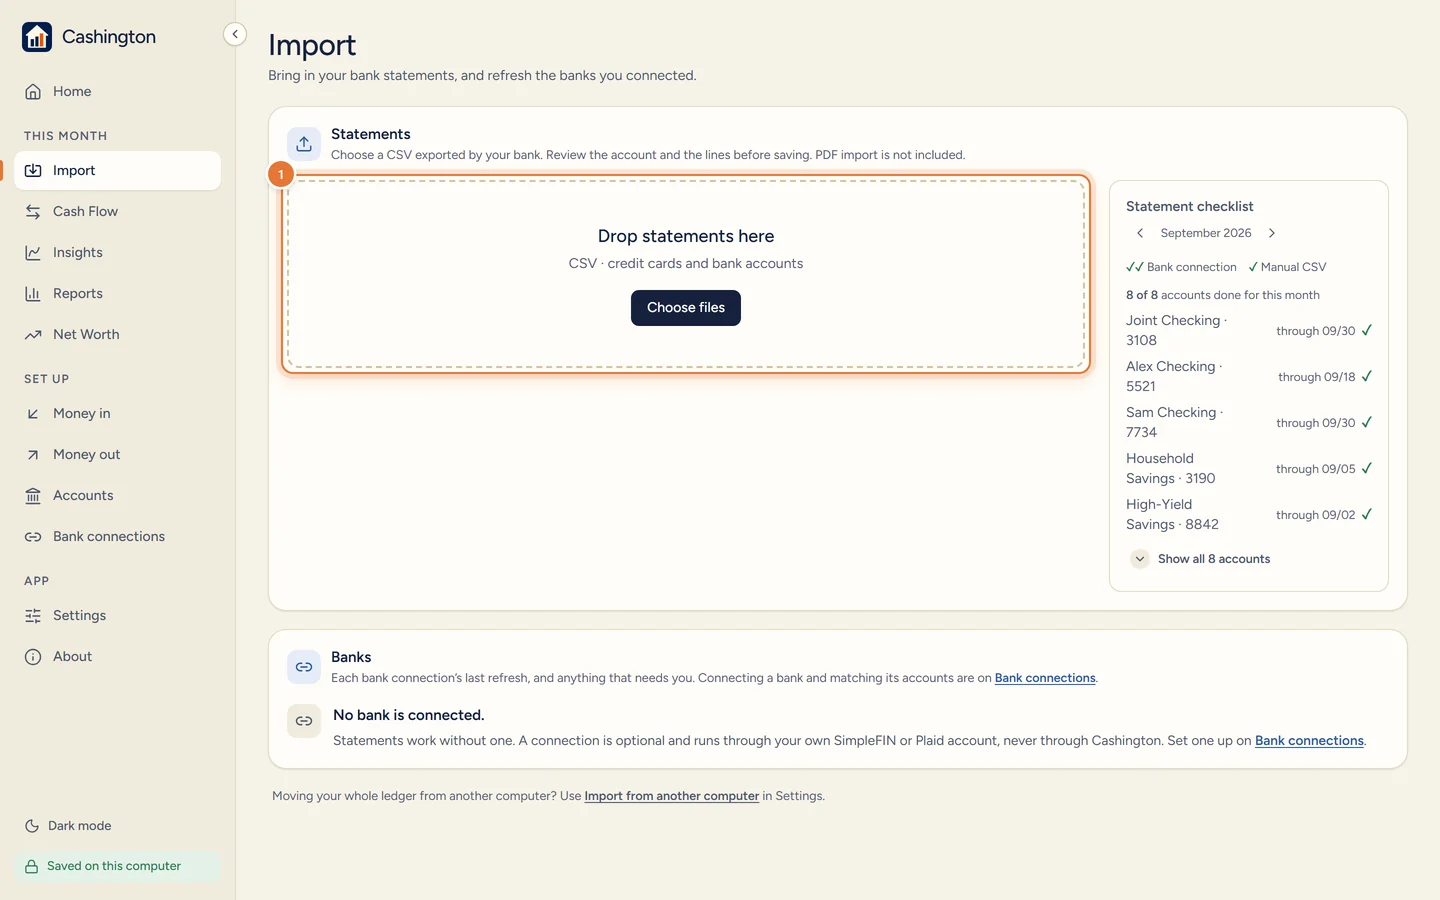Image resolution: width=1440 pixels, height=900 pixels.
Task: Click the Cashington logo icon
Action: coord(37,37)
